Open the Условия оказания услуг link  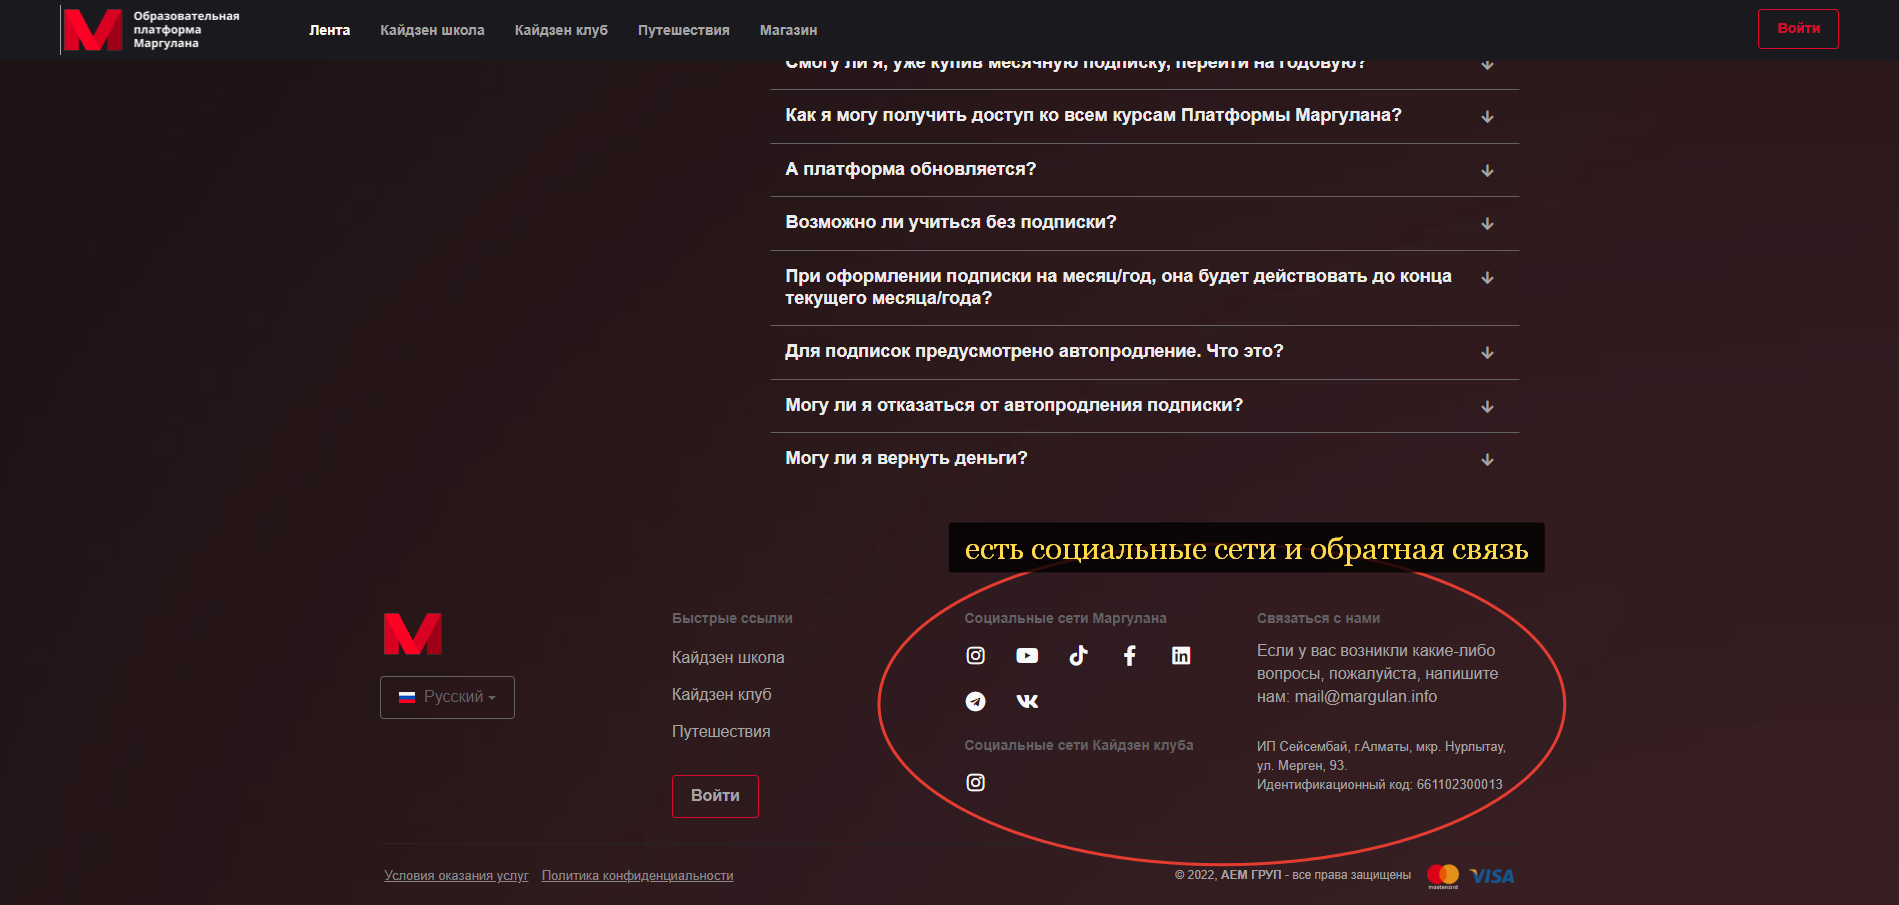pos(456,876)
